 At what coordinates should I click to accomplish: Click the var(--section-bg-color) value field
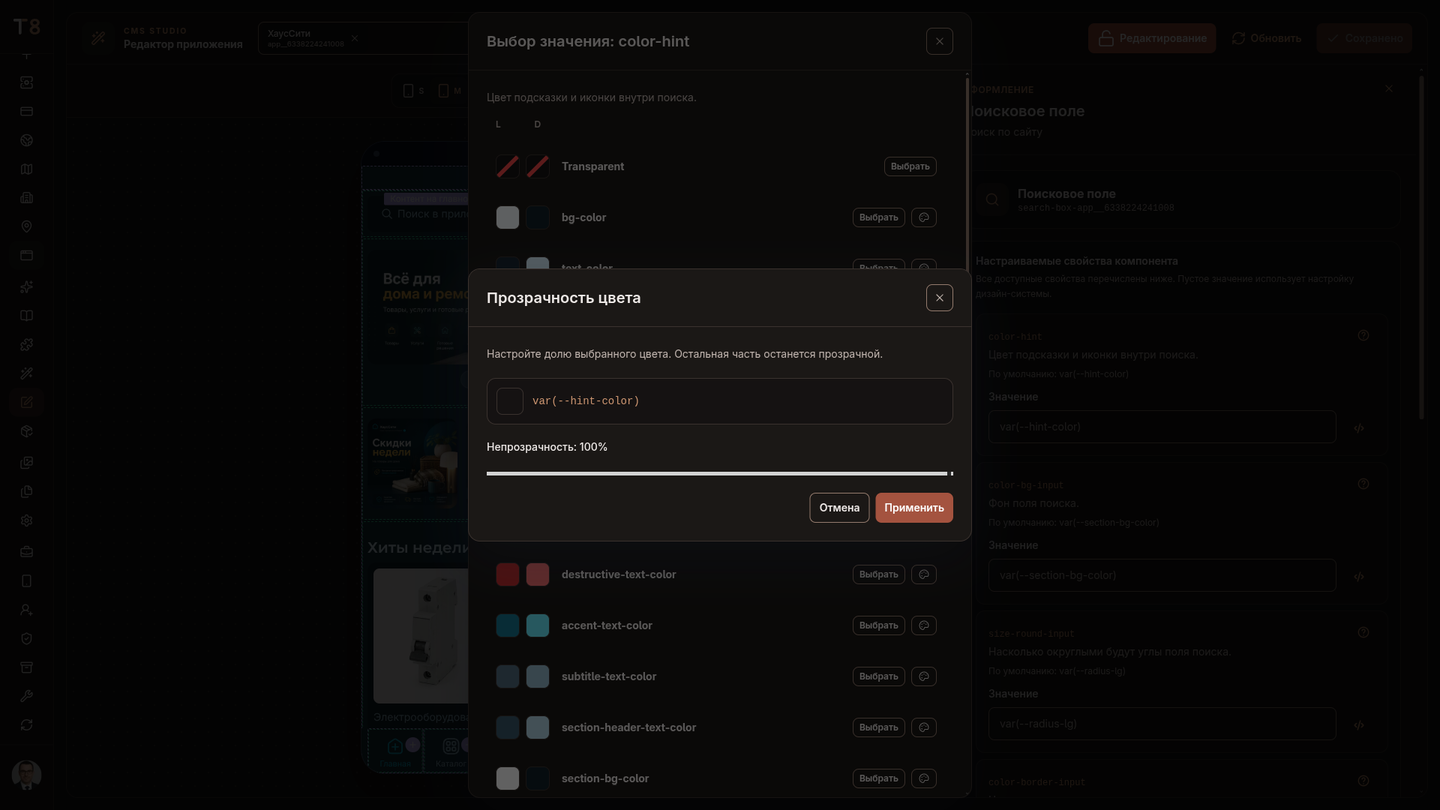[1162, 575]
